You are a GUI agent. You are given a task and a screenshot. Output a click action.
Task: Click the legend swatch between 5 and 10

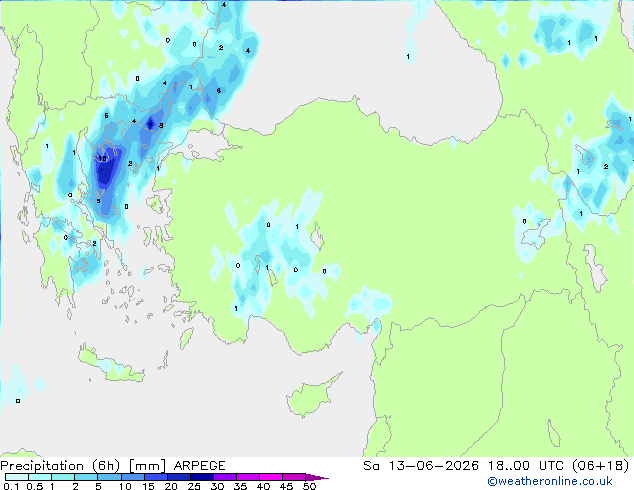coord(109,477)
